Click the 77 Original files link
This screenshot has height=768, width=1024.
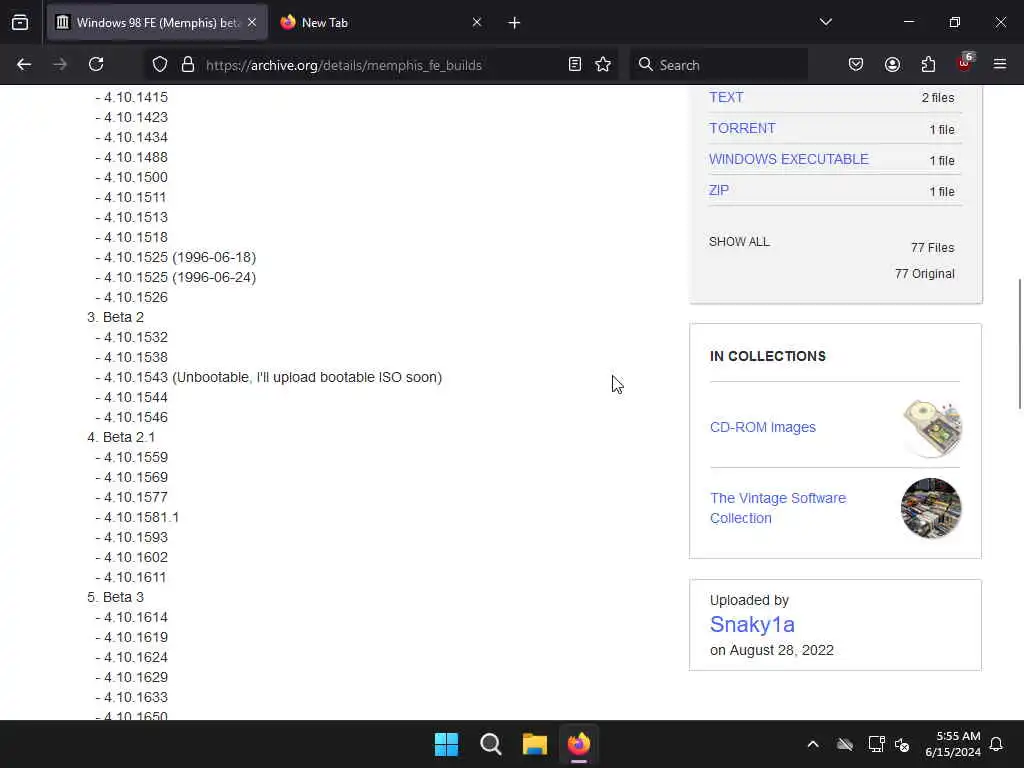click(x=925, y=274)
